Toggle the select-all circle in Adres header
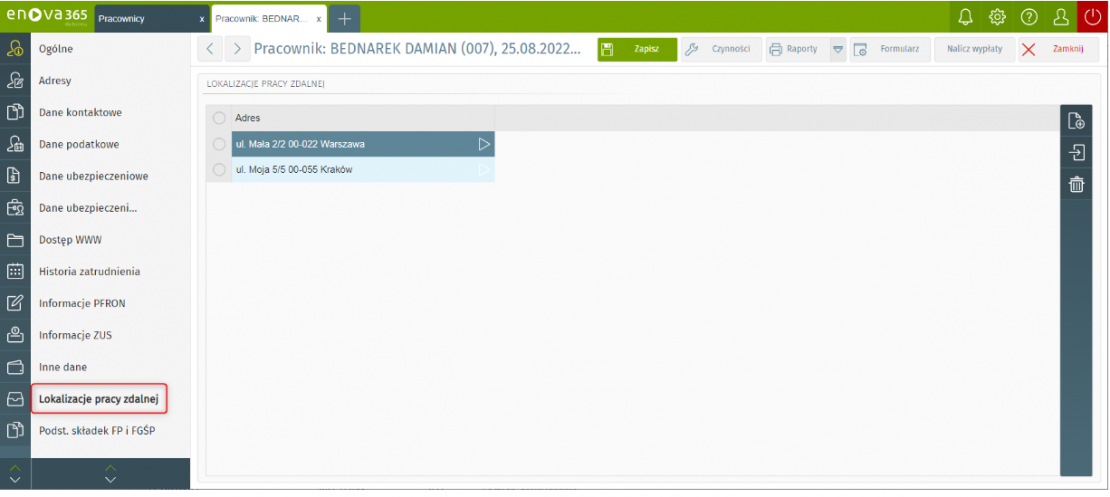 [x=219, y=118]
